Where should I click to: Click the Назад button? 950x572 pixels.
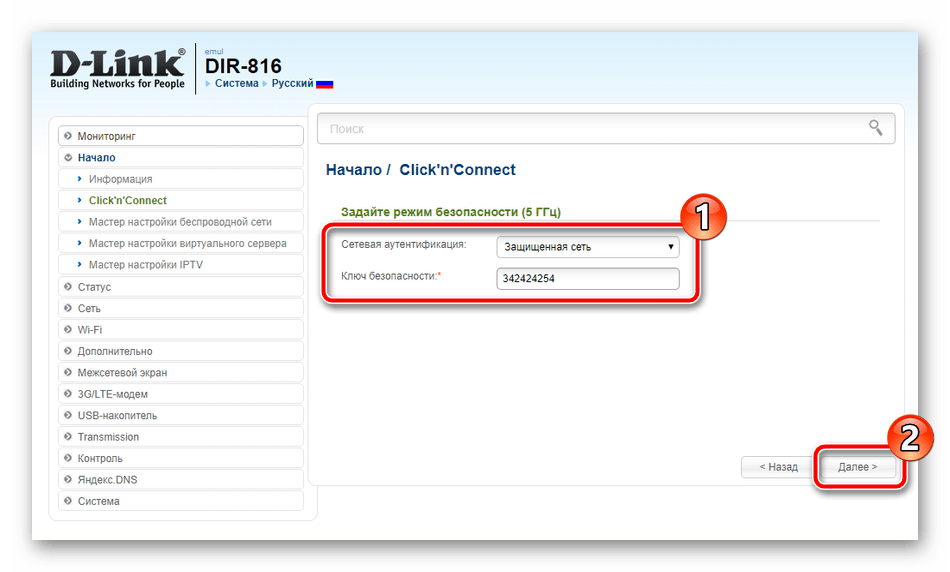click(778, 467)
